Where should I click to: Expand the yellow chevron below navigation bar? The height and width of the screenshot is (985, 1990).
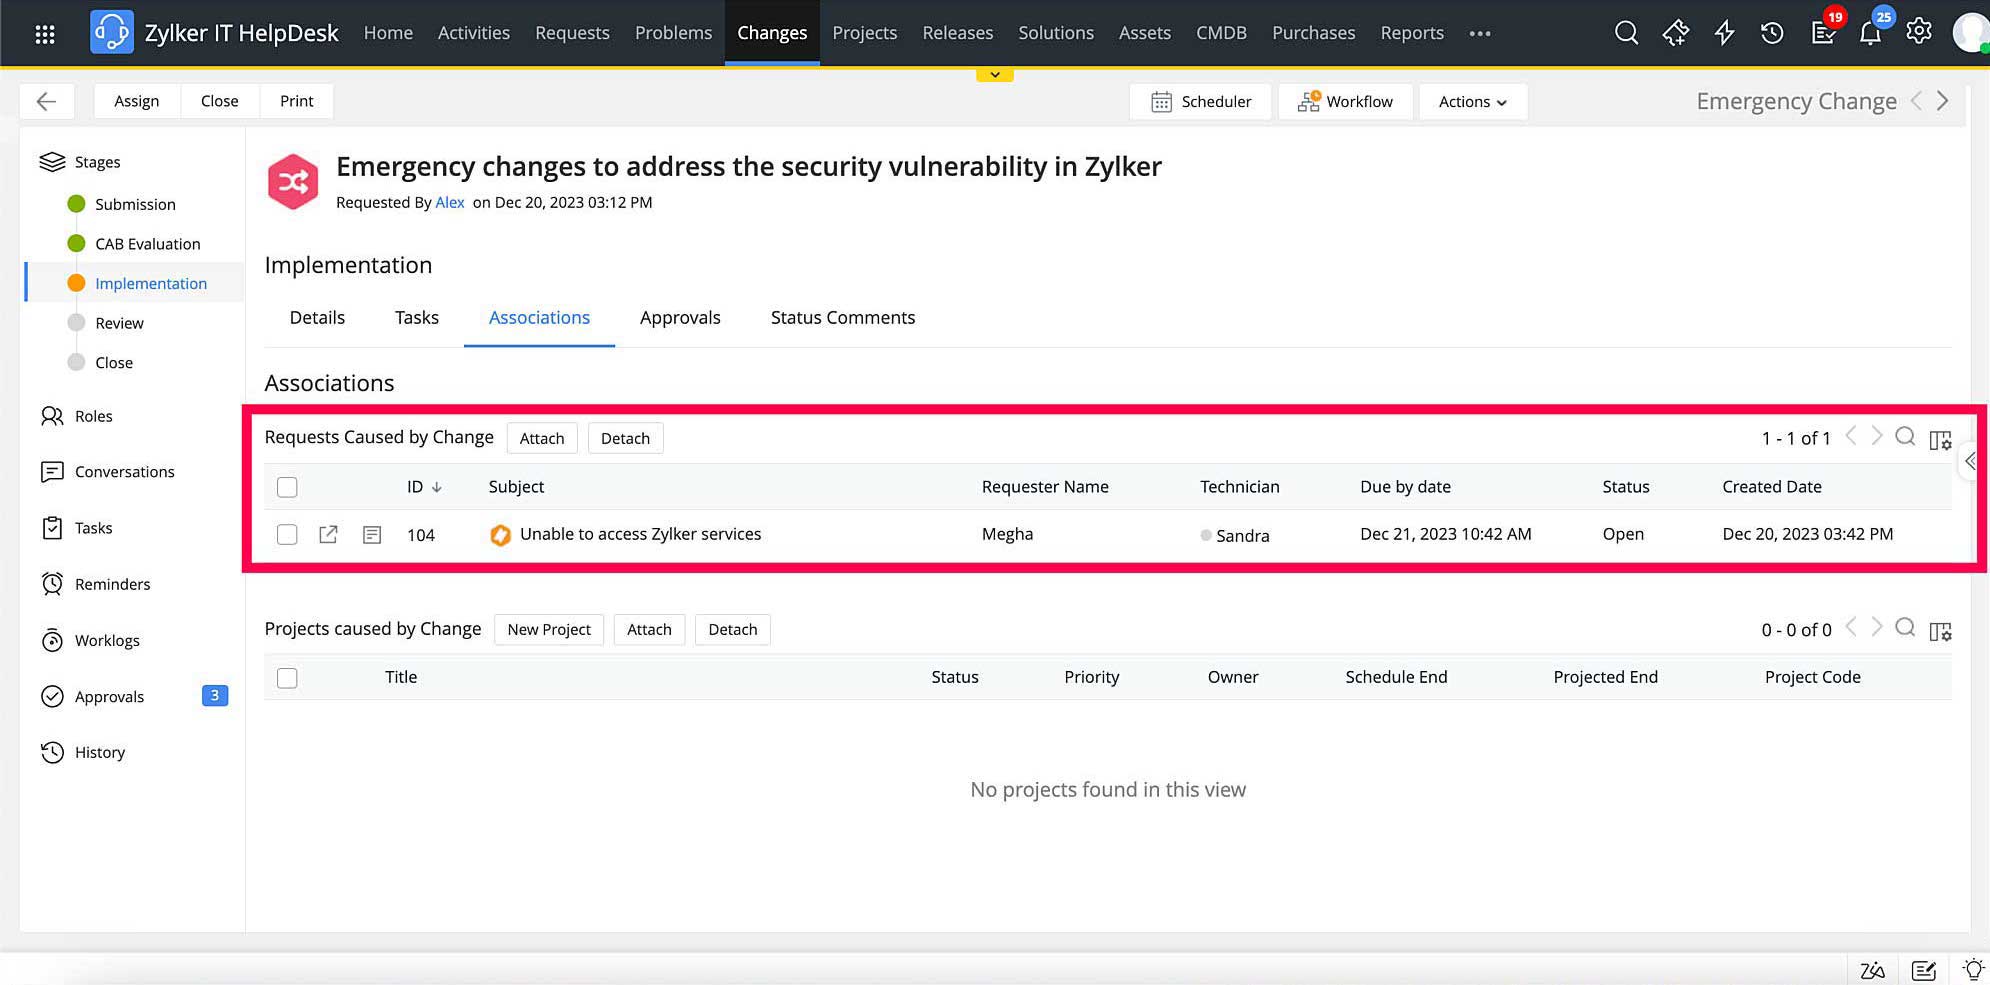[995, 75]
